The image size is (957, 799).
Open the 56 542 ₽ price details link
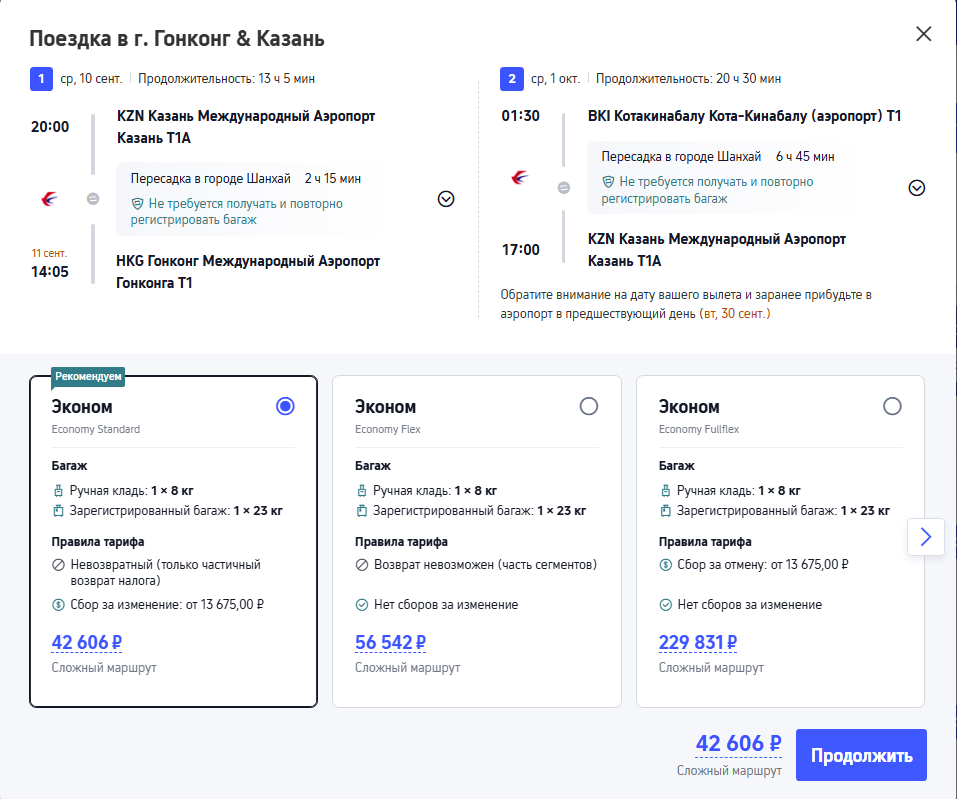click(x=391, y=643)
